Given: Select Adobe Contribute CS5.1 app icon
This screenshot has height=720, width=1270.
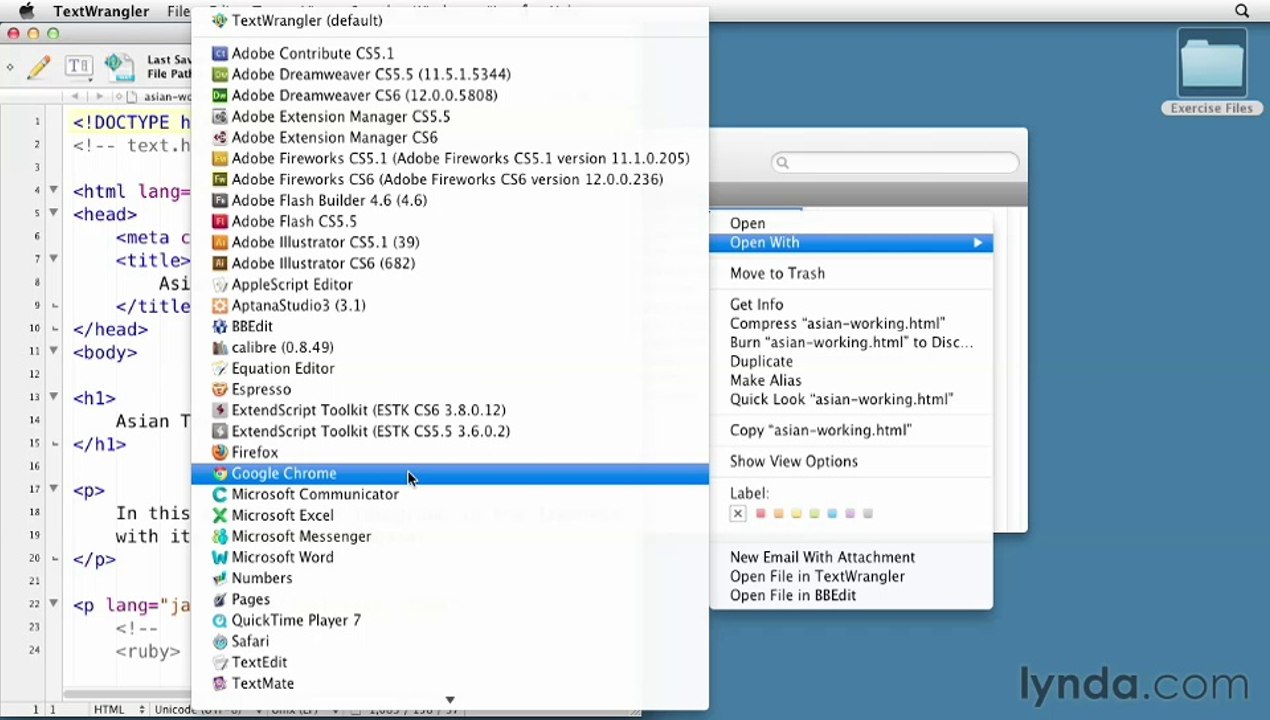Looking at the screenshot, I should (220, 53).
